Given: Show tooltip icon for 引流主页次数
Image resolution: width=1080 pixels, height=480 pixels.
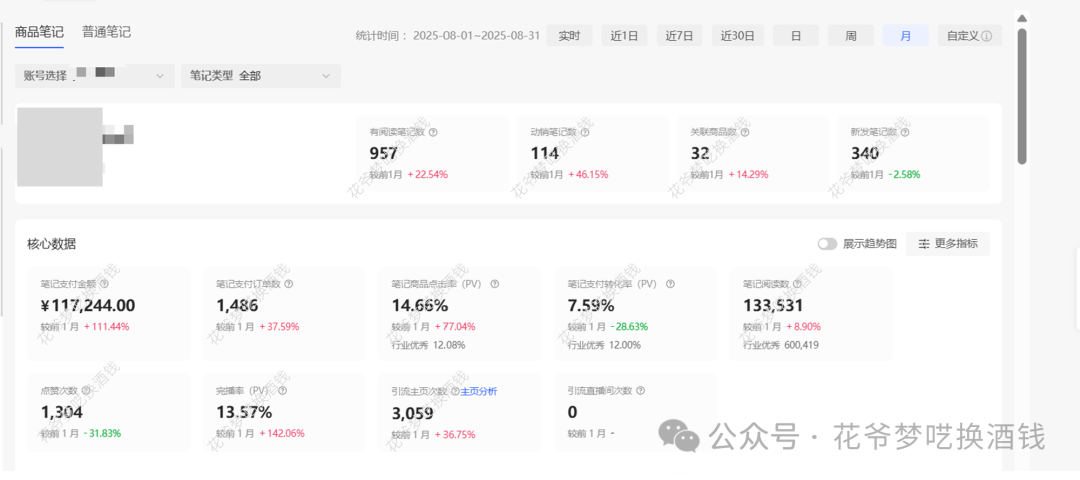Looking at the screenshot, I should coord(455,391).
